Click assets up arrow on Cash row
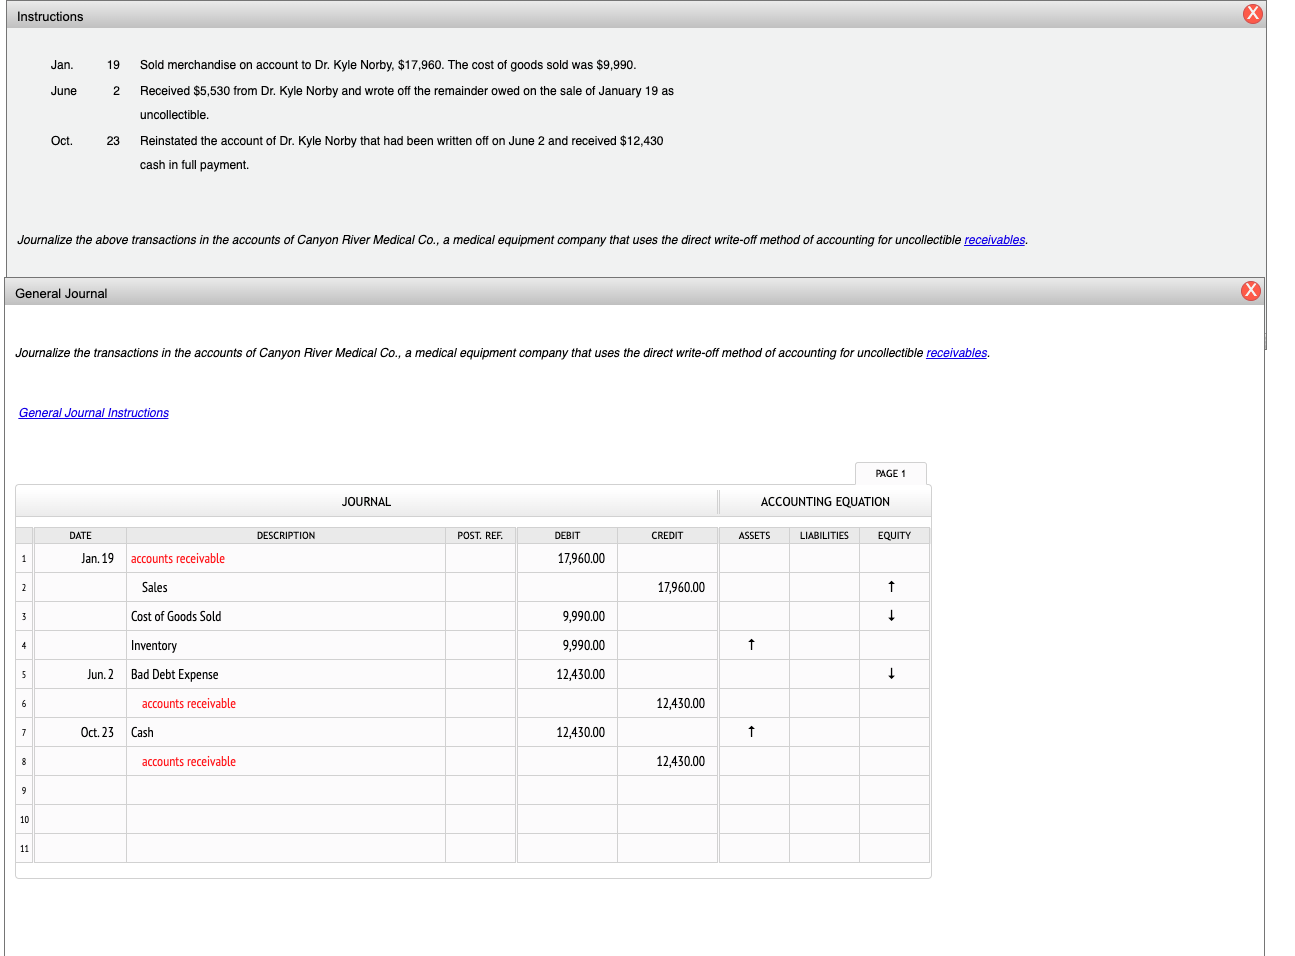 751,732
